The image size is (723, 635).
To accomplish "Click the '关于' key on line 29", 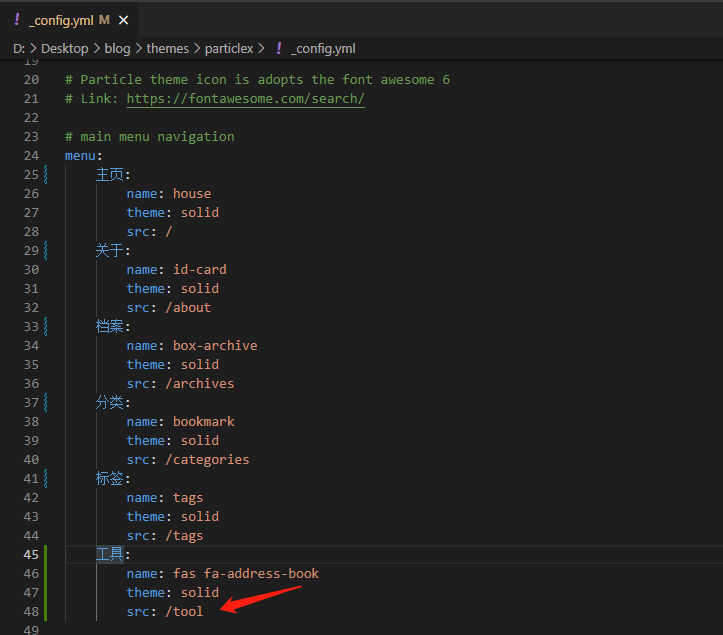I will point(110,251).
